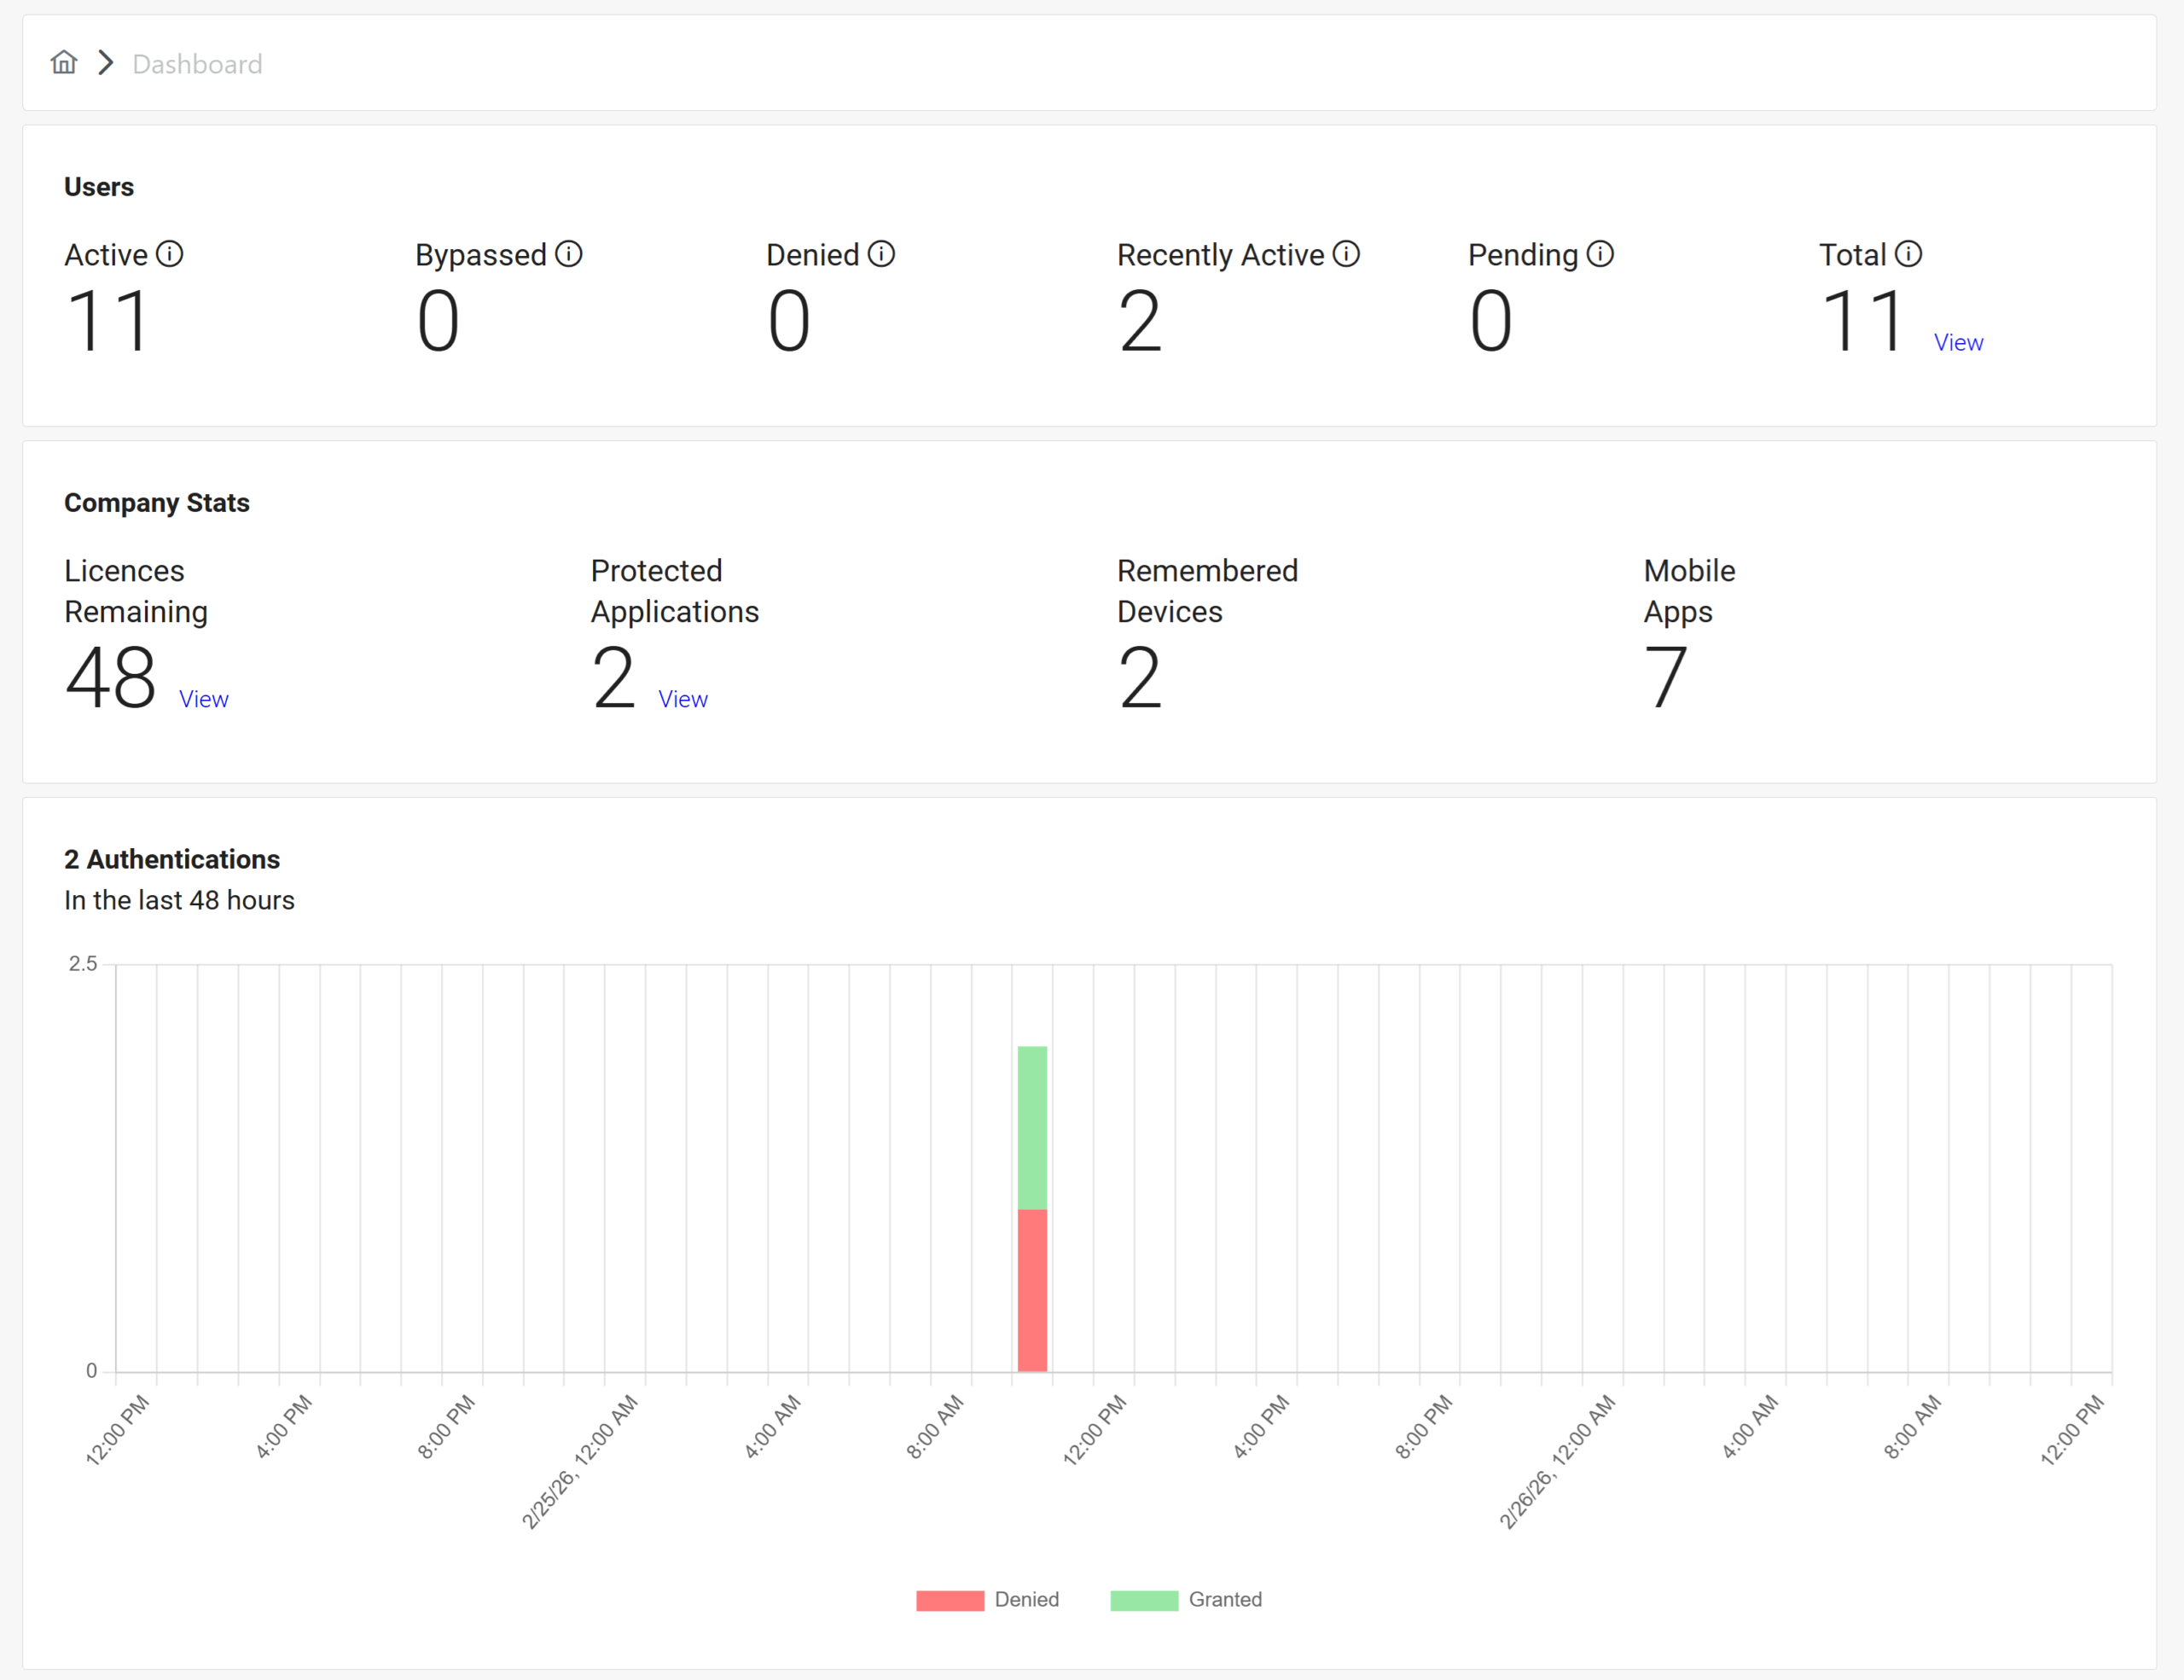This screenshot has width=2184, height=1680.
Task: Toggle the Denied legend series in chart
Action: [1026, 1599]
